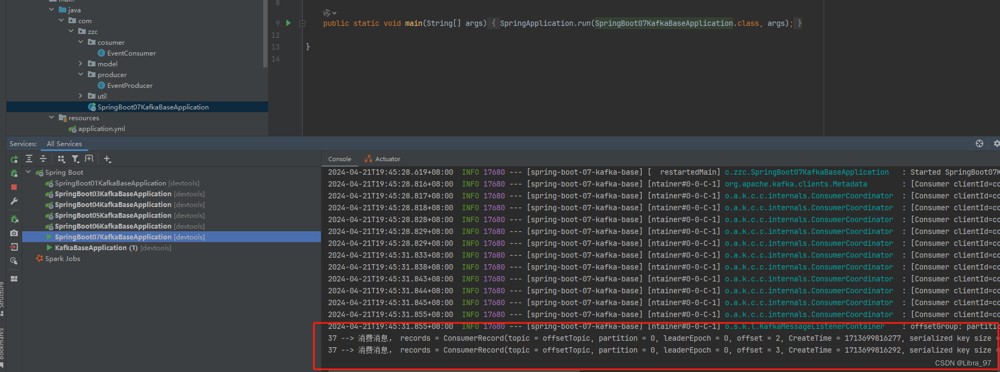Open application.yml in the resources folder
Image resolution: width=1000 pixels, height=372 pixels.
(97, 129)
